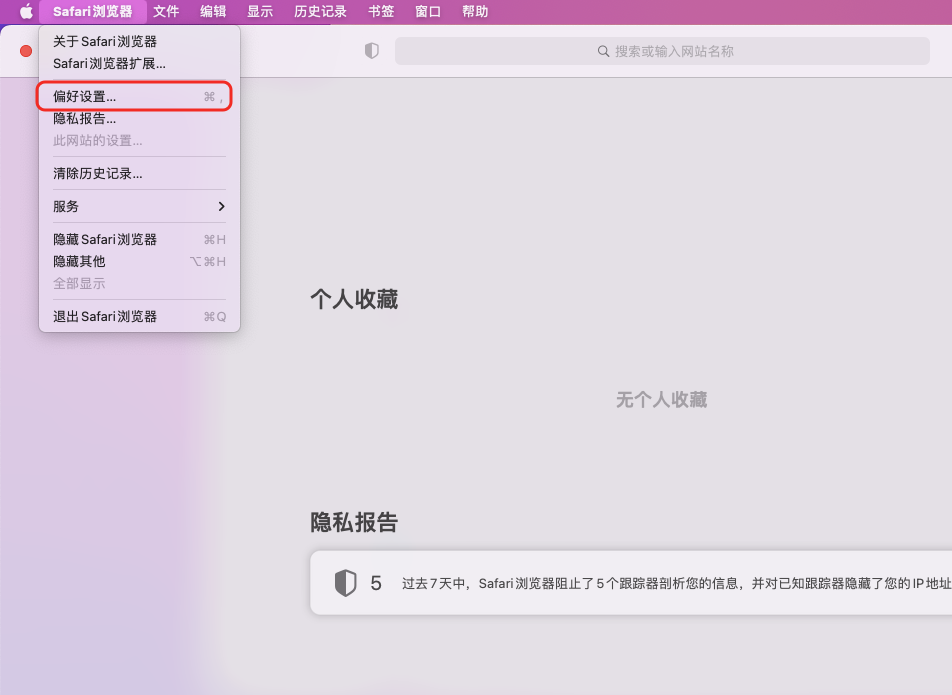Click the 搜索或输入网站名称 address field
This screenshot has height=695, width=952.
(x=662, y=51)
